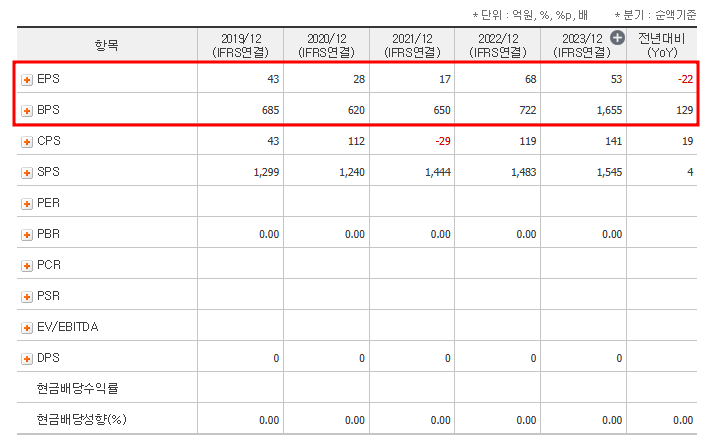
Task: Select BPS 2020/12 value 620
Action: (356, 110)
